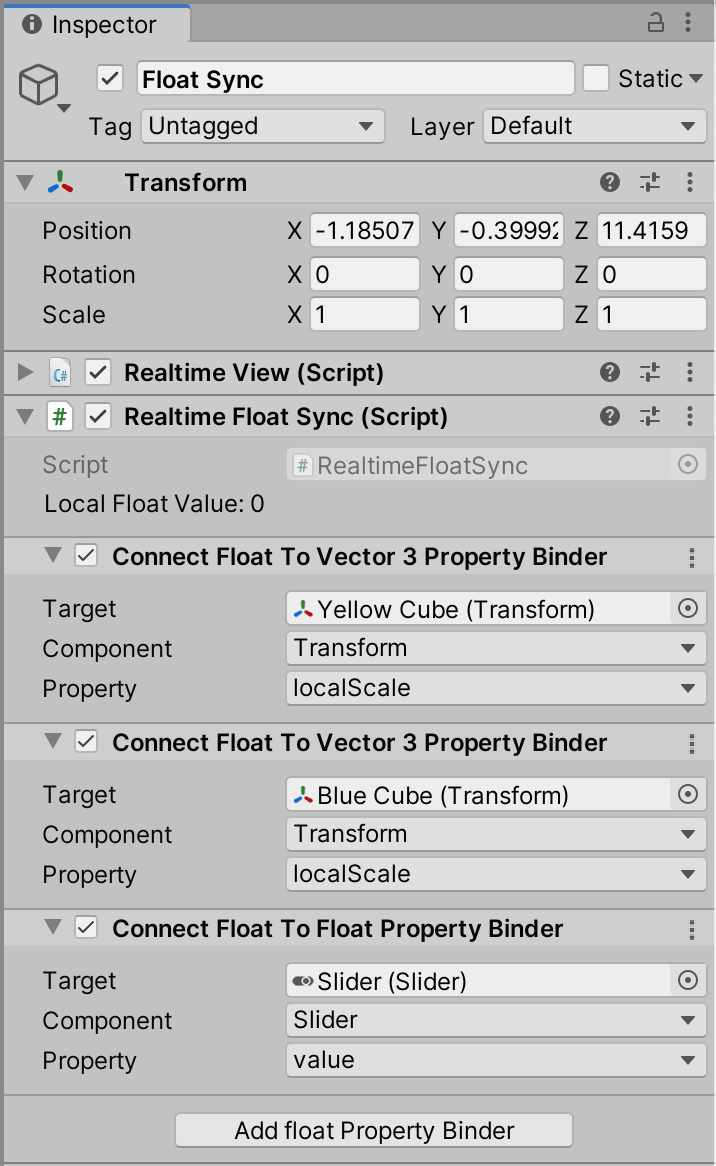Uncheck Float To Float Property Binder
This screenshot has width=716, height=1166.
click(x=86, y=927)
